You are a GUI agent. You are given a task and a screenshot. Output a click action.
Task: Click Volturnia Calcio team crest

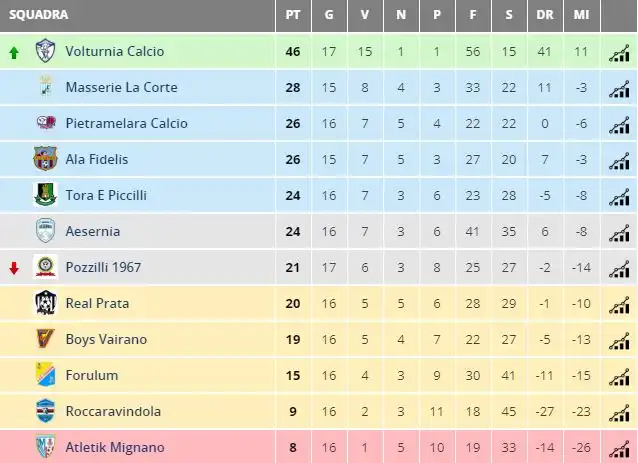45,50
